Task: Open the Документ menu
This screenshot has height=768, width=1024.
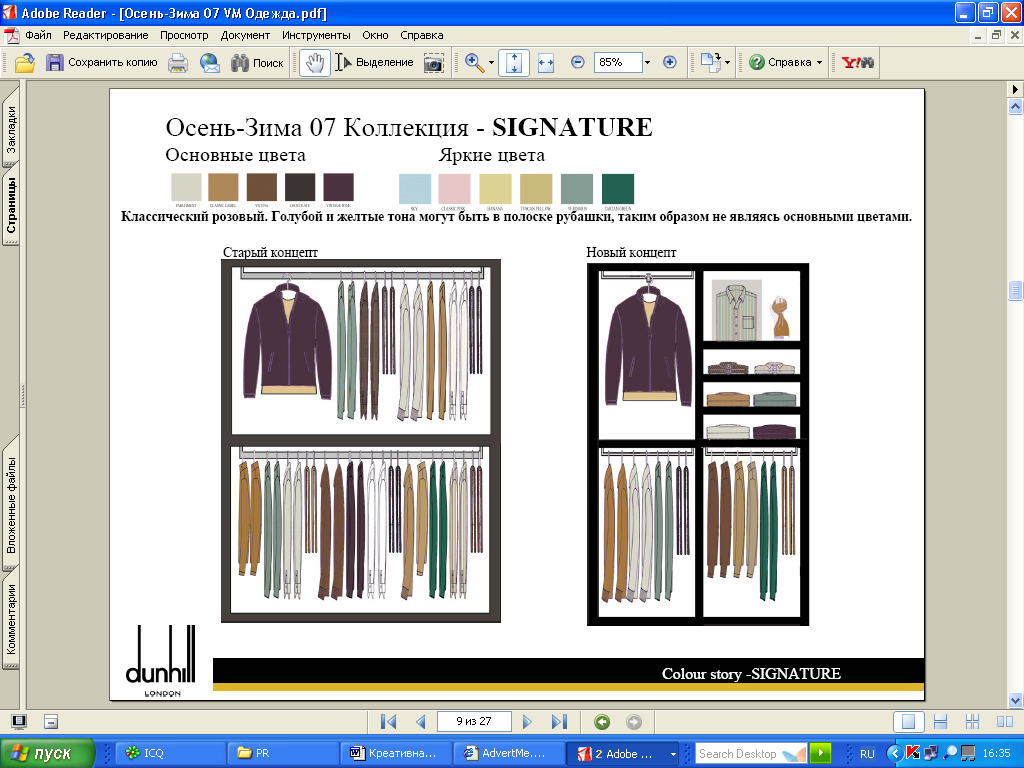Action: coord(245,35)
